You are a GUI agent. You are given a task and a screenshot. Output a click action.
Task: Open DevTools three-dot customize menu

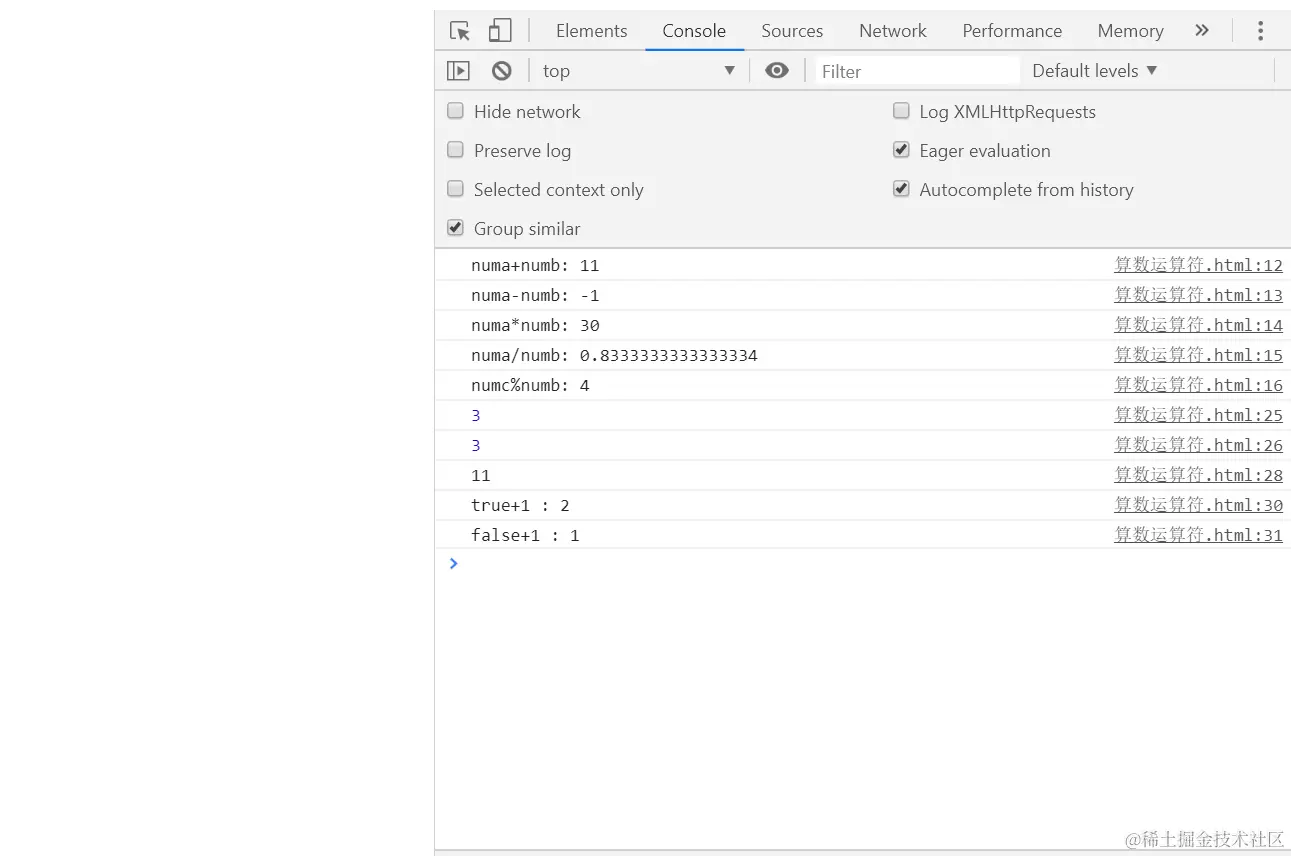pyautogui.click(x=1260, y=31)
